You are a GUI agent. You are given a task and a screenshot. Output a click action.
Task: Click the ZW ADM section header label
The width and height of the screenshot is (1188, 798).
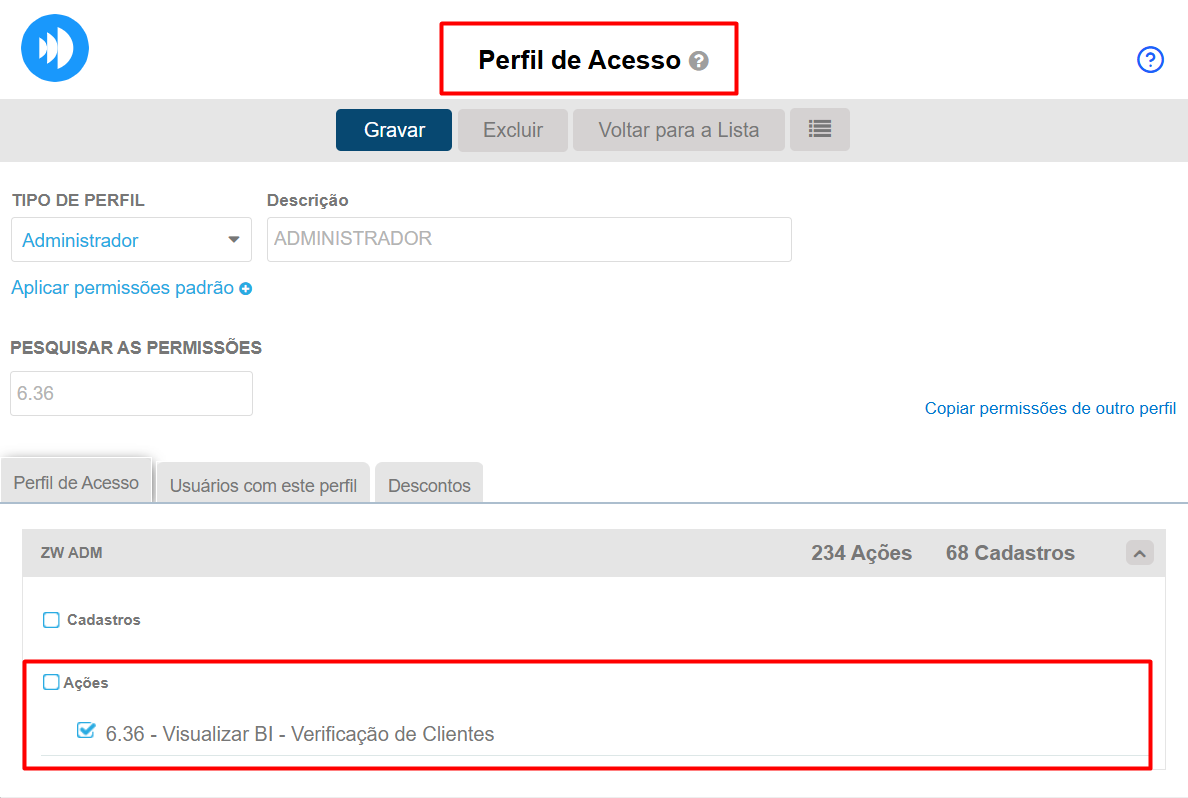click(71, 552)
